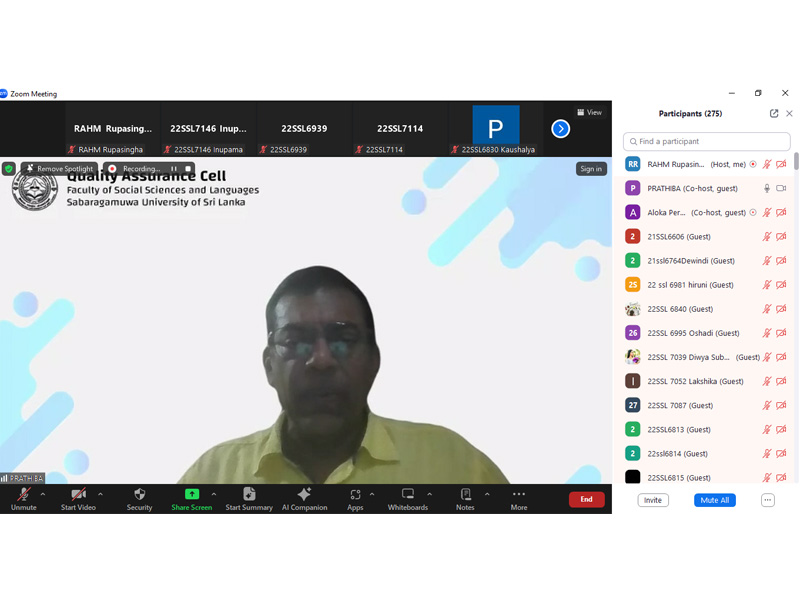Click the Find a participant search field
The image size is (800, 600).
pyautogui.click(x=707, y=142)
